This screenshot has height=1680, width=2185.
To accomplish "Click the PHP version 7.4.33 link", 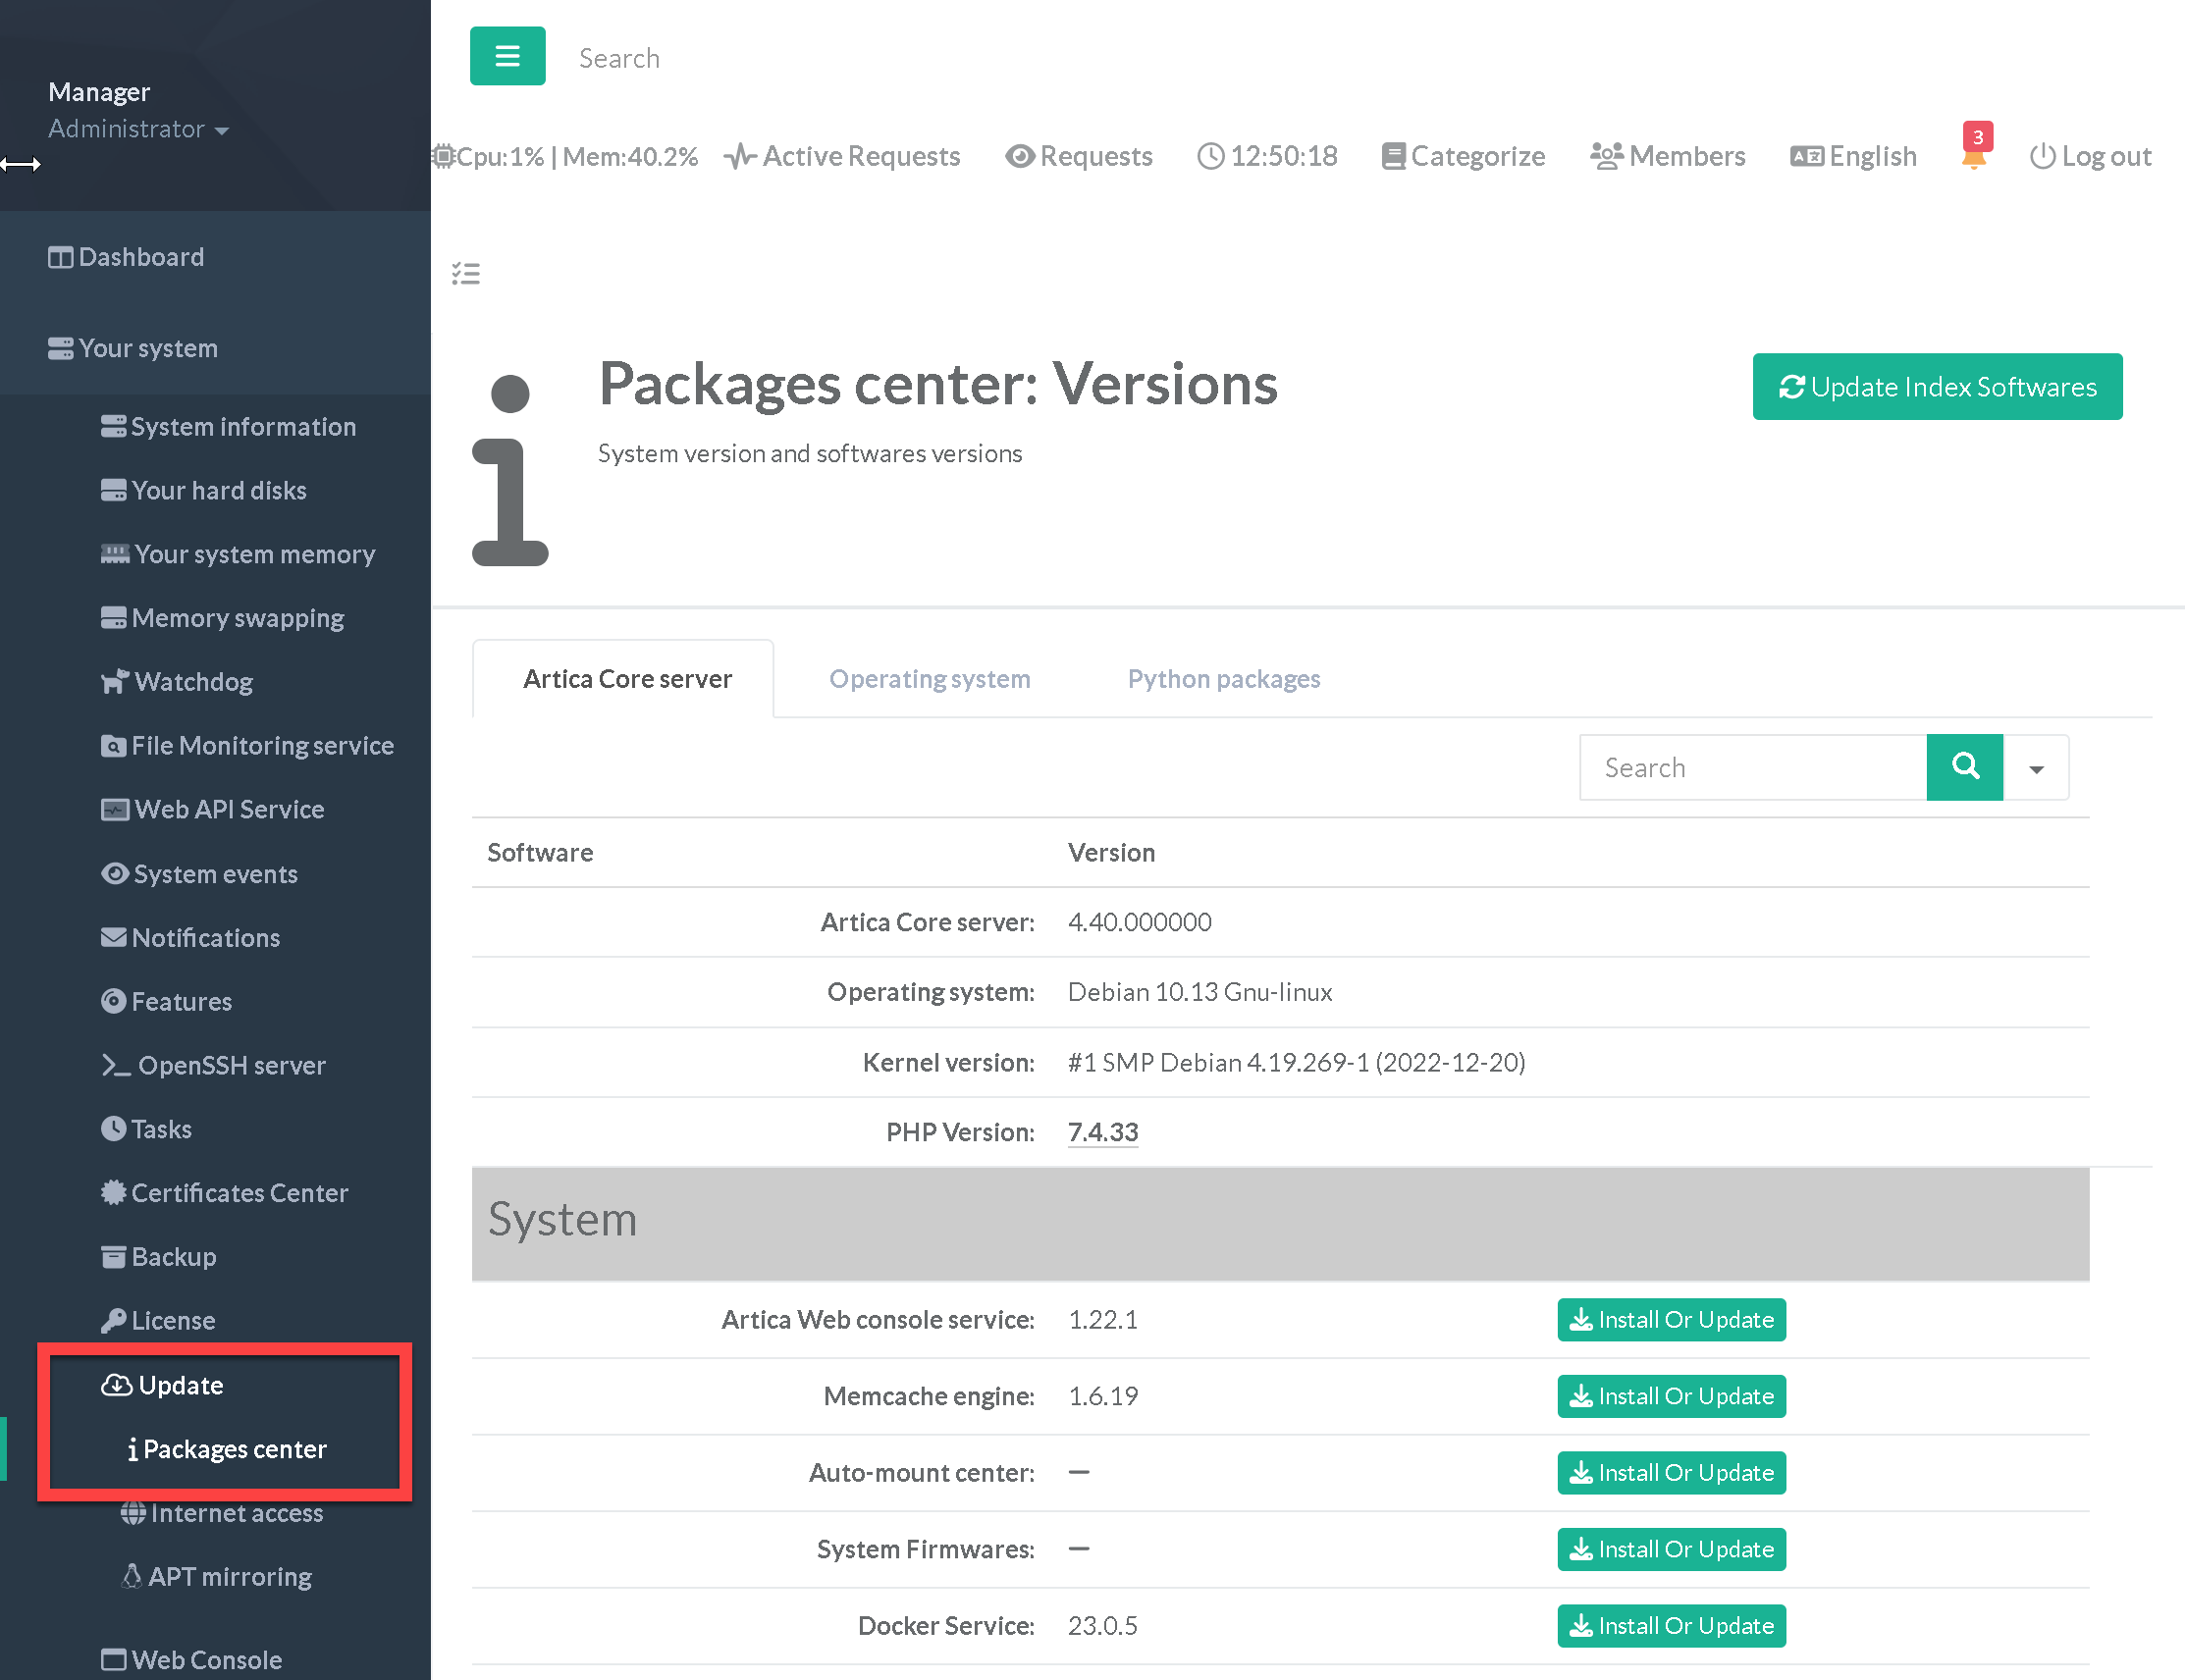I will pos(1102,1132).
